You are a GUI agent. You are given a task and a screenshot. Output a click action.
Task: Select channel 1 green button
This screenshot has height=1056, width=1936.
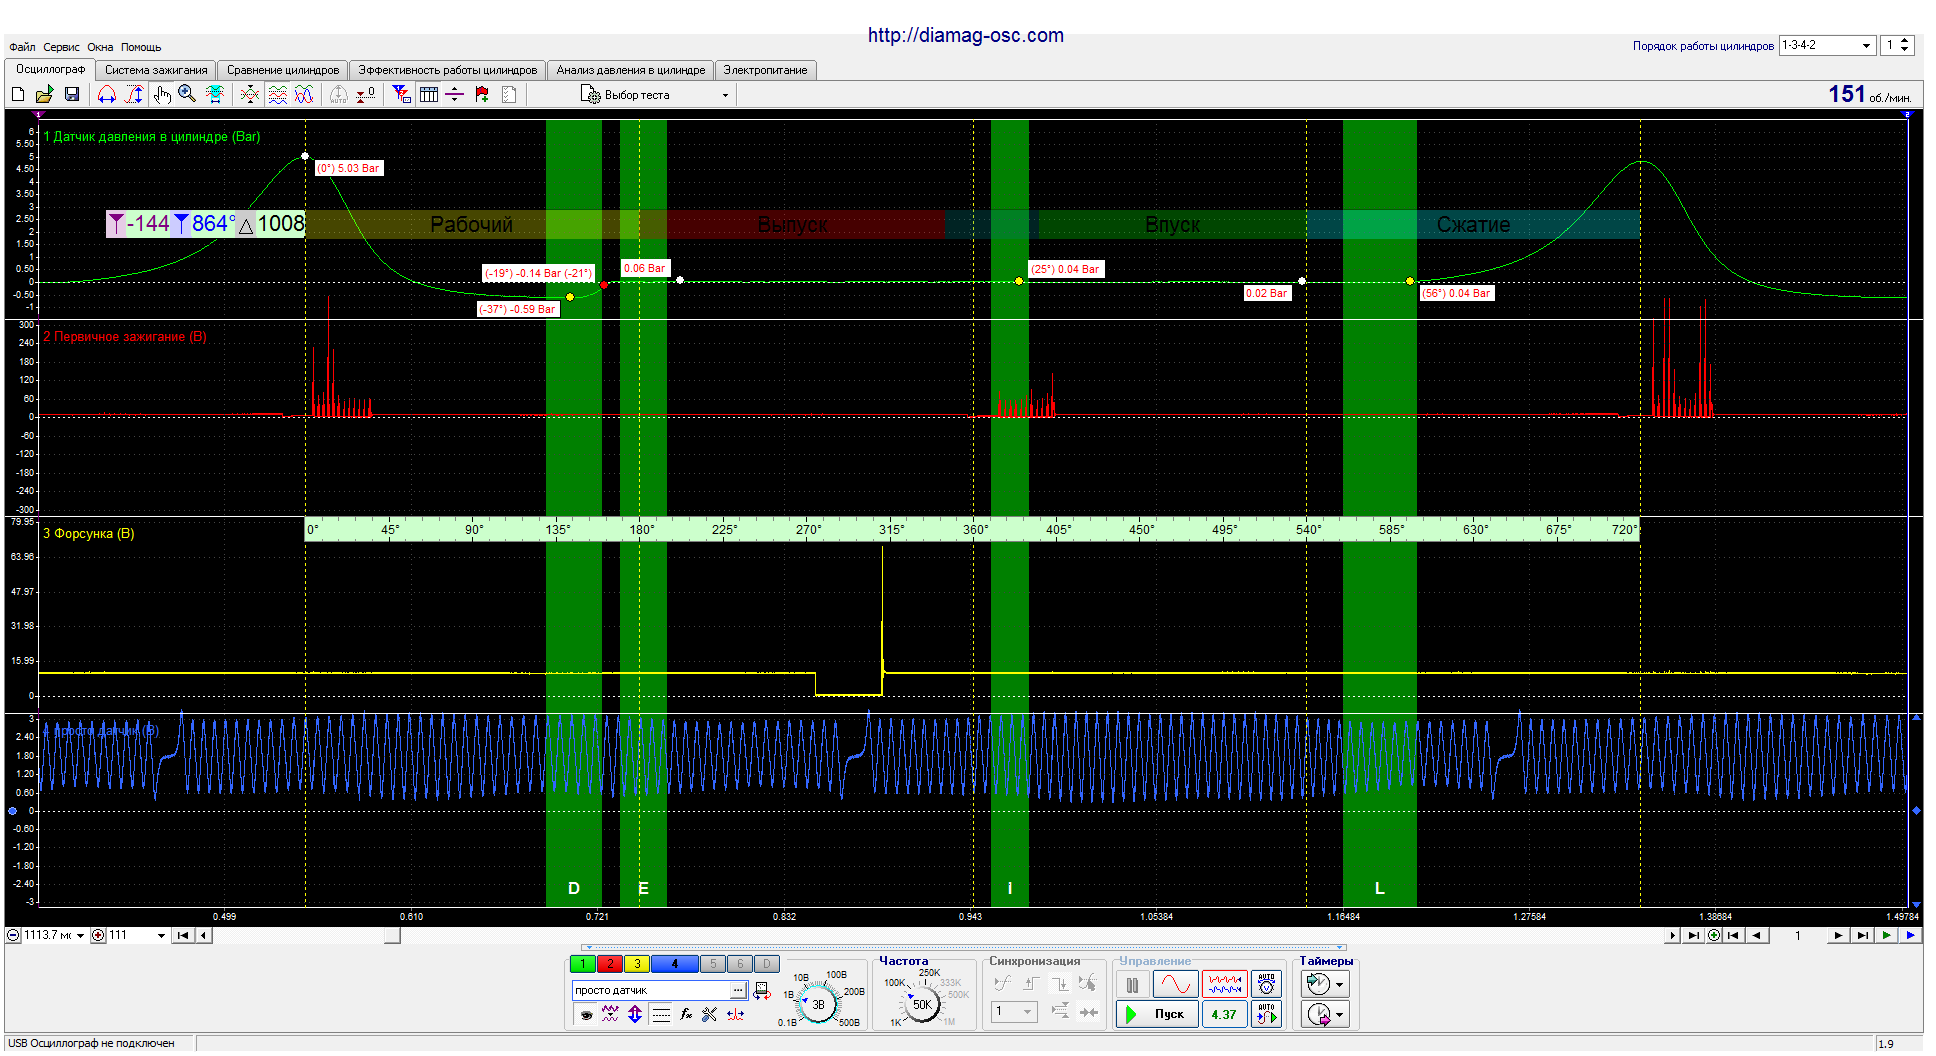(582, 964)
